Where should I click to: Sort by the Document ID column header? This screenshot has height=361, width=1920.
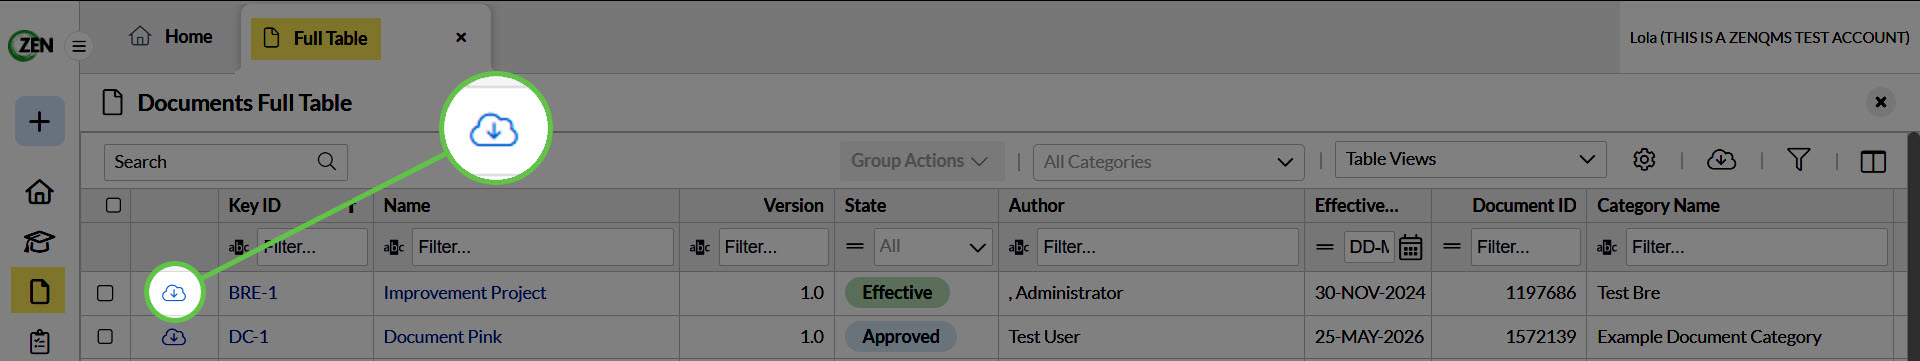coord(1524,205)
